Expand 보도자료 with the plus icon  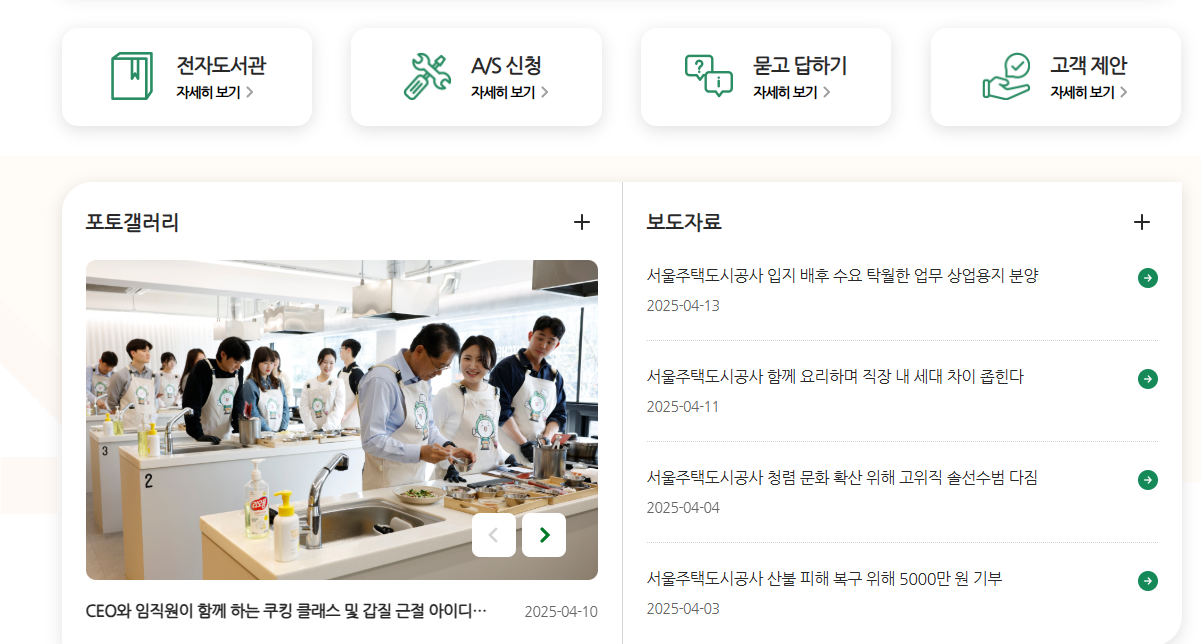1142,222
